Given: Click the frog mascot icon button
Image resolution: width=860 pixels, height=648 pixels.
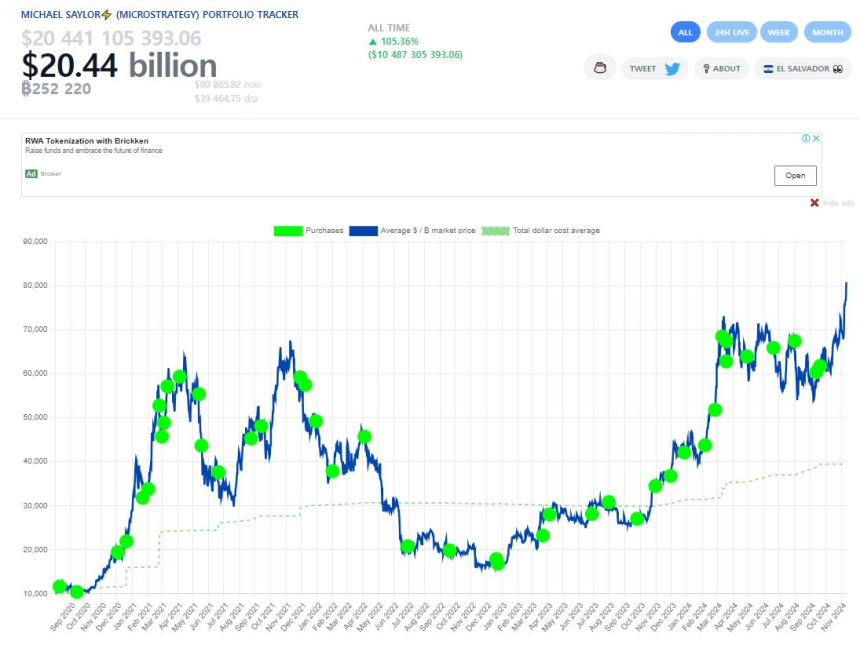Looking at the screenshot, I should [600, 69].
